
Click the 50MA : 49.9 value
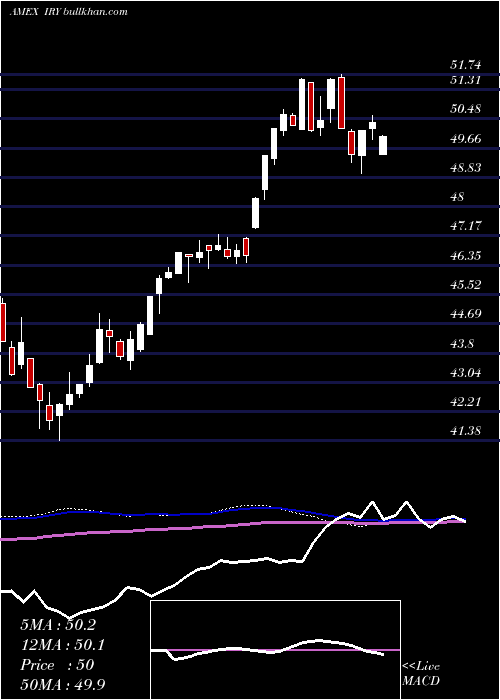pyautogui.click(x=63, y=684)
